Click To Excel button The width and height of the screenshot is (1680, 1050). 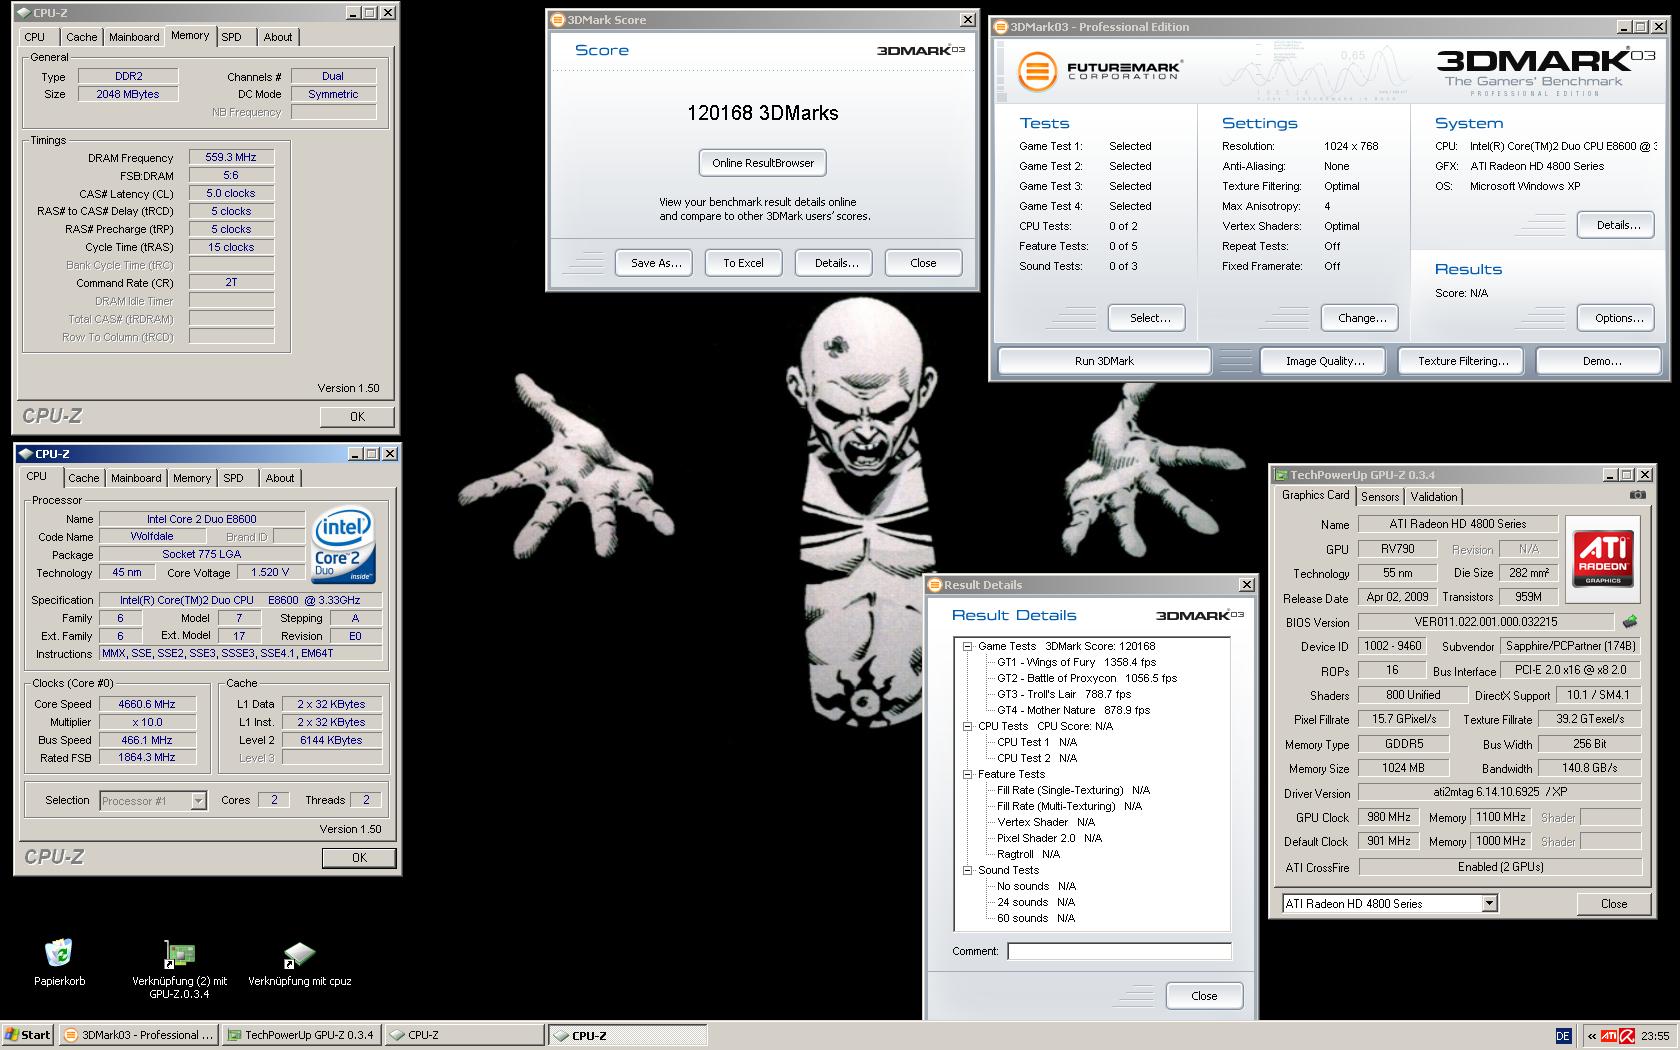click(x=743, y=263)
